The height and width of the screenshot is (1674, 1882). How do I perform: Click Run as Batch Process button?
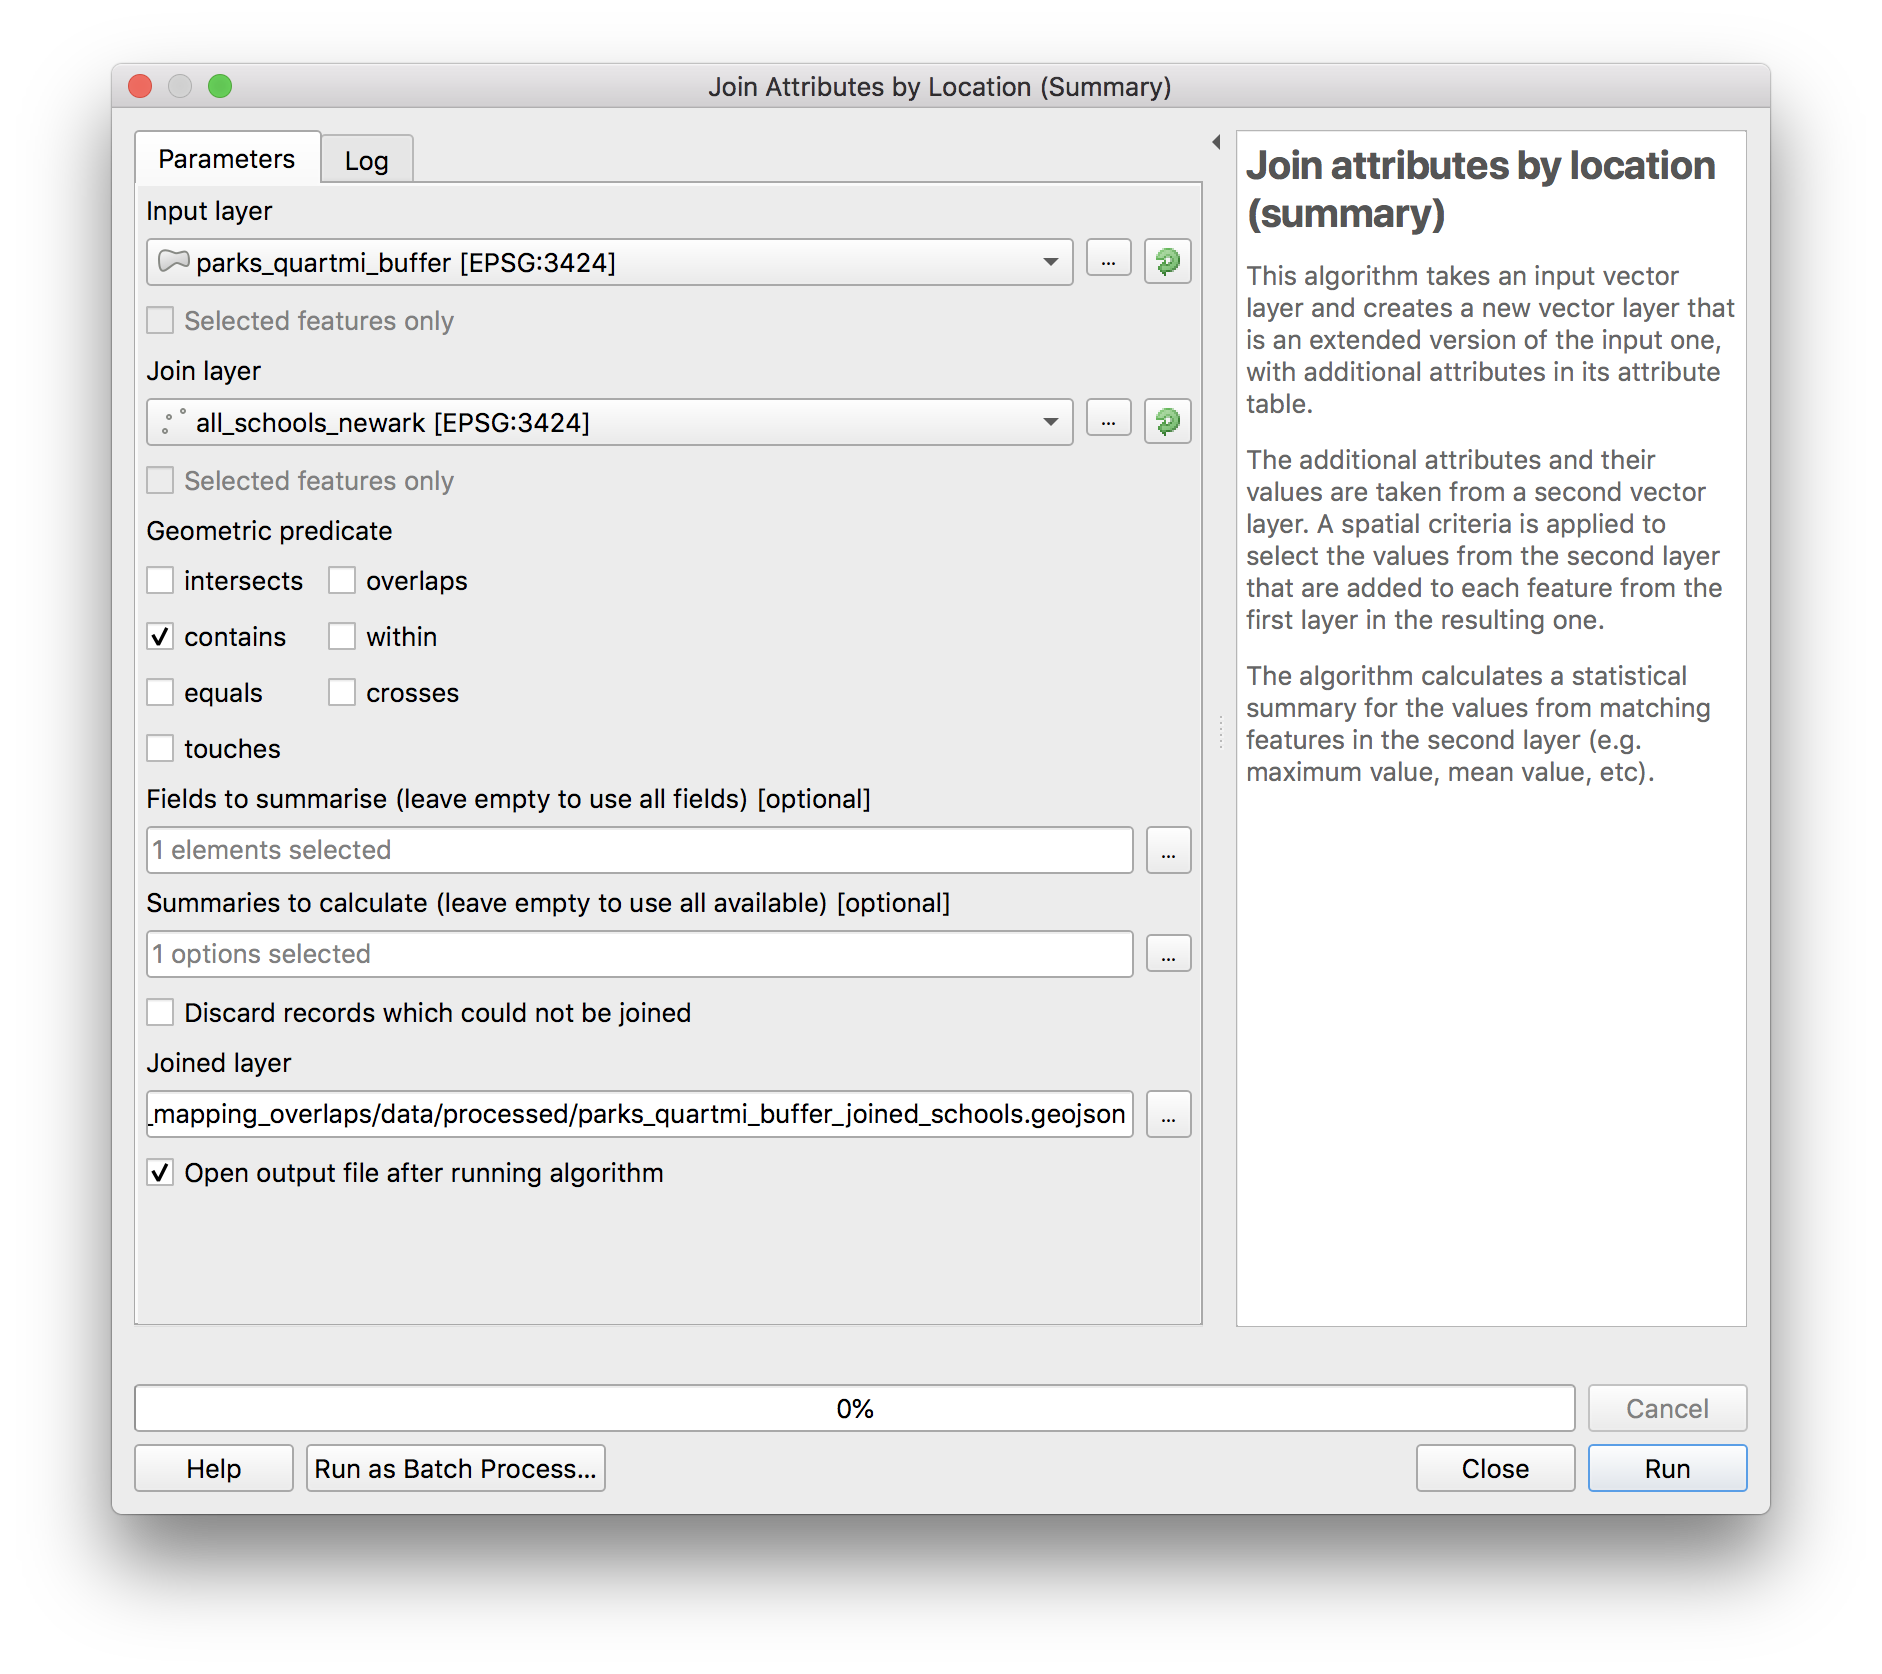(455, 1468)
